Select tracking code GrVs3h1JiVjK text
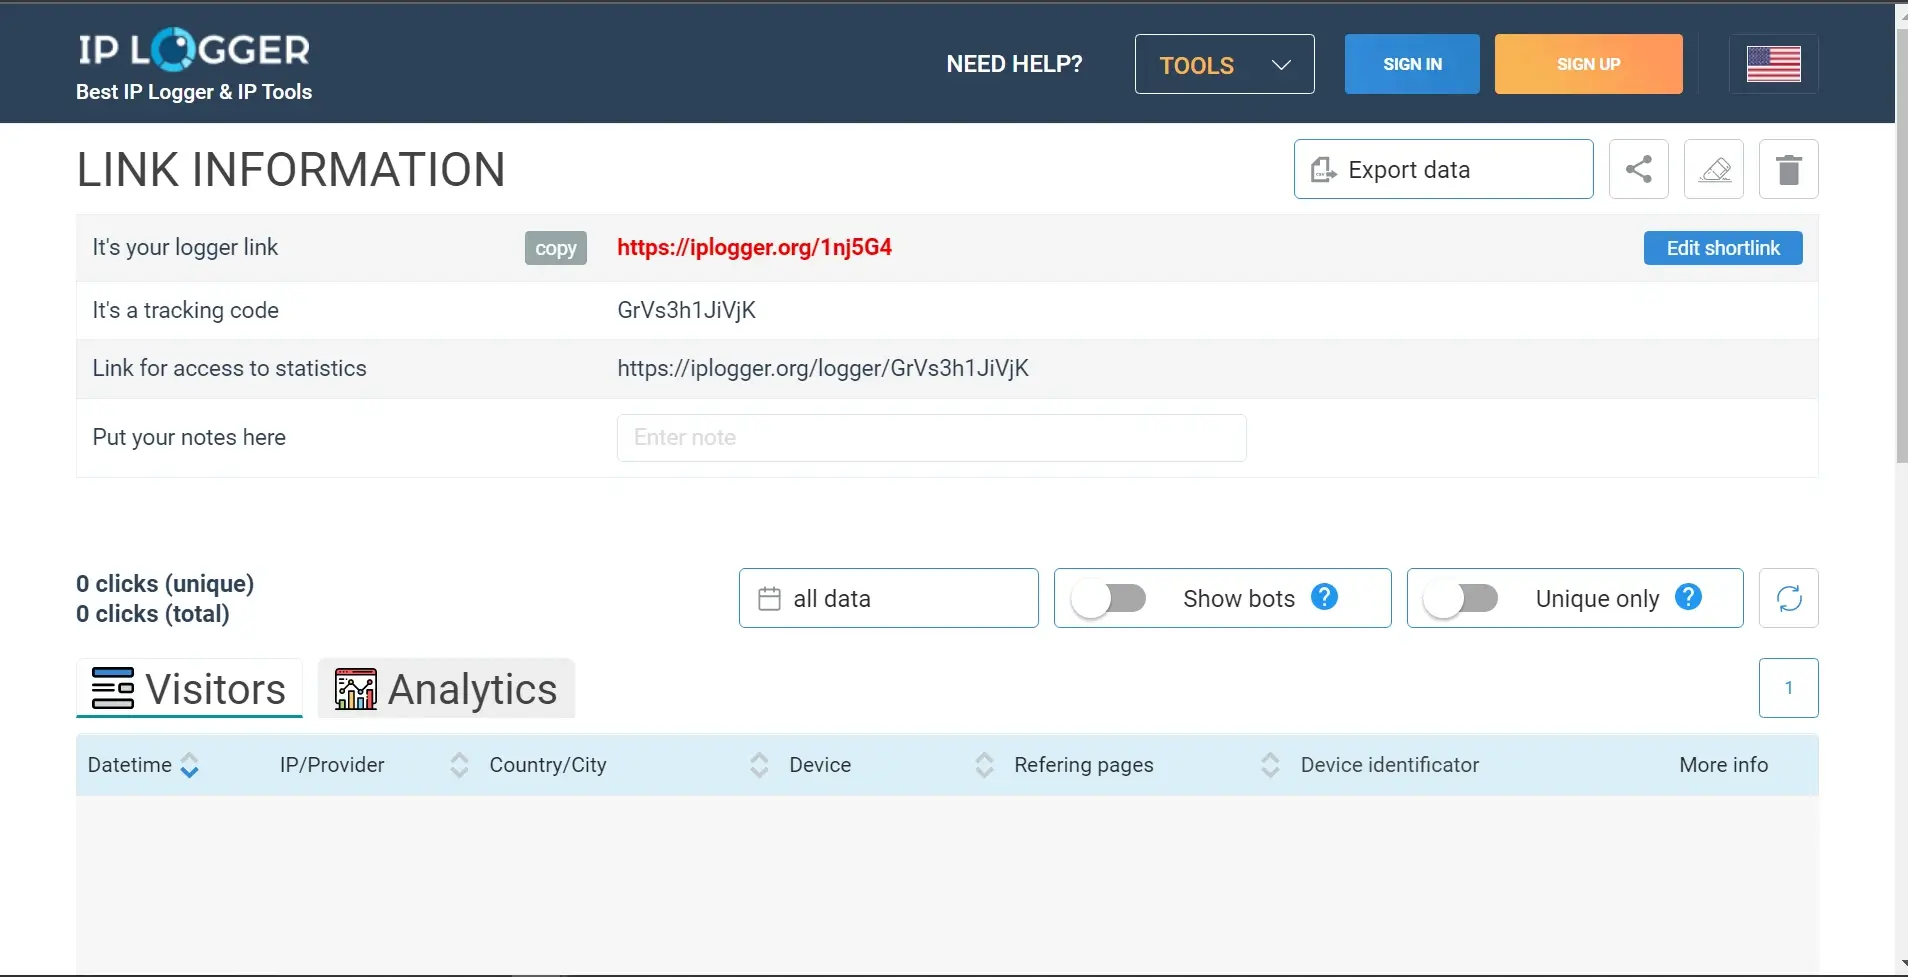Screen dimensions: 1908x977 tap(686, 310)
